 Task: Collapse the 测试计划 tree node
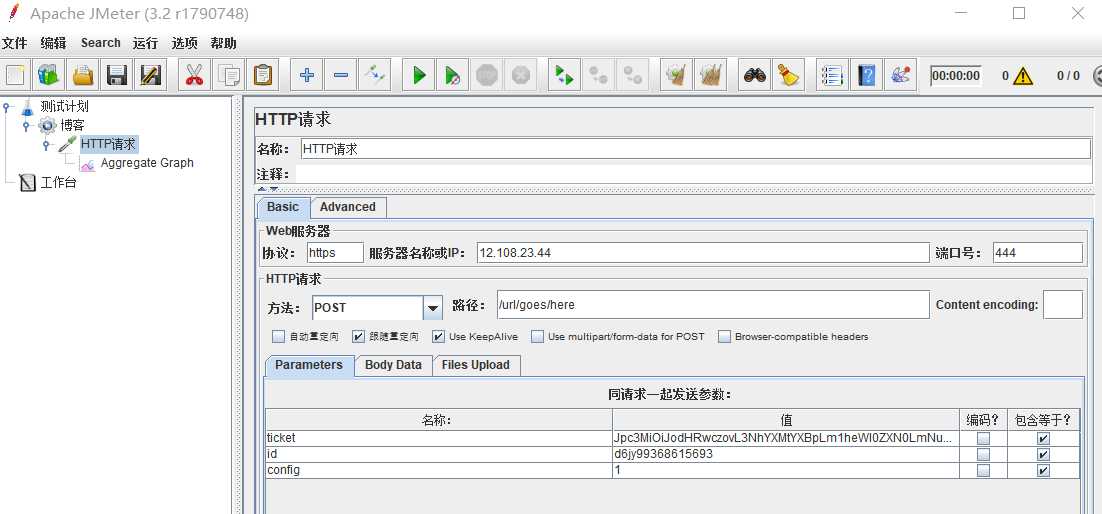[7, 108]
